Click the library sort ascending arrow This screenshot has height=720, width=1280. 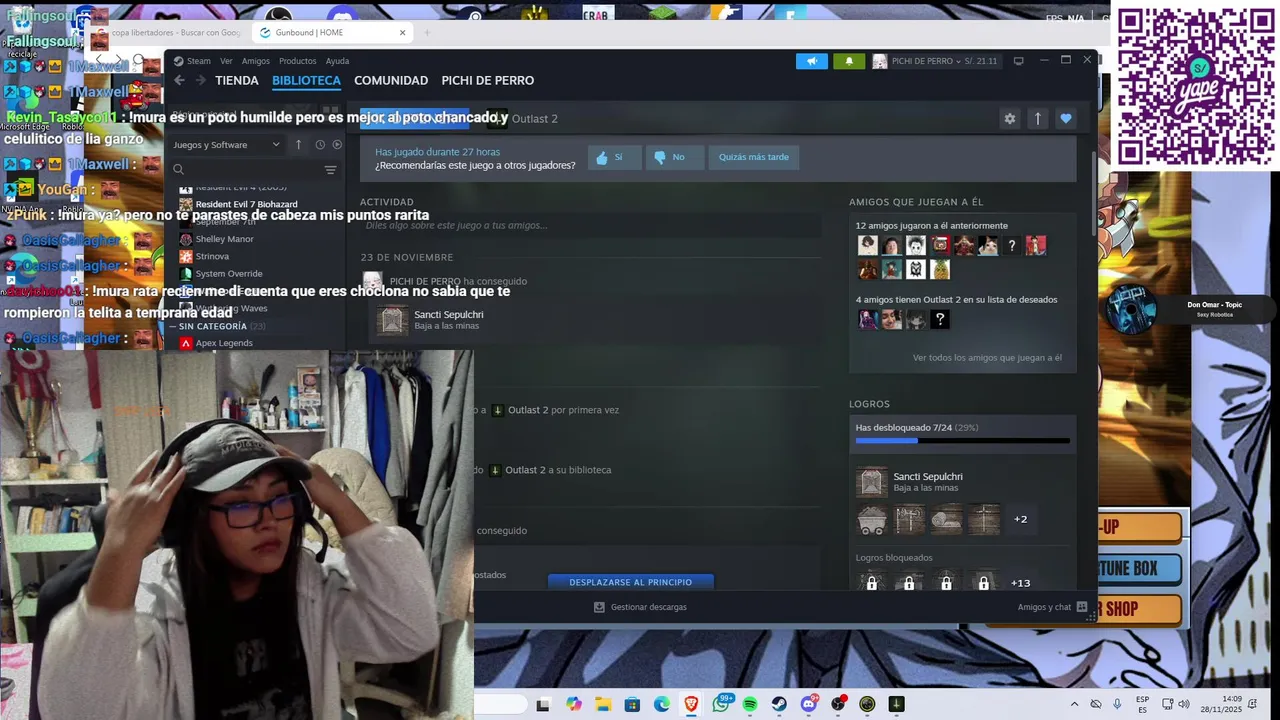click(x=298, y=145)
